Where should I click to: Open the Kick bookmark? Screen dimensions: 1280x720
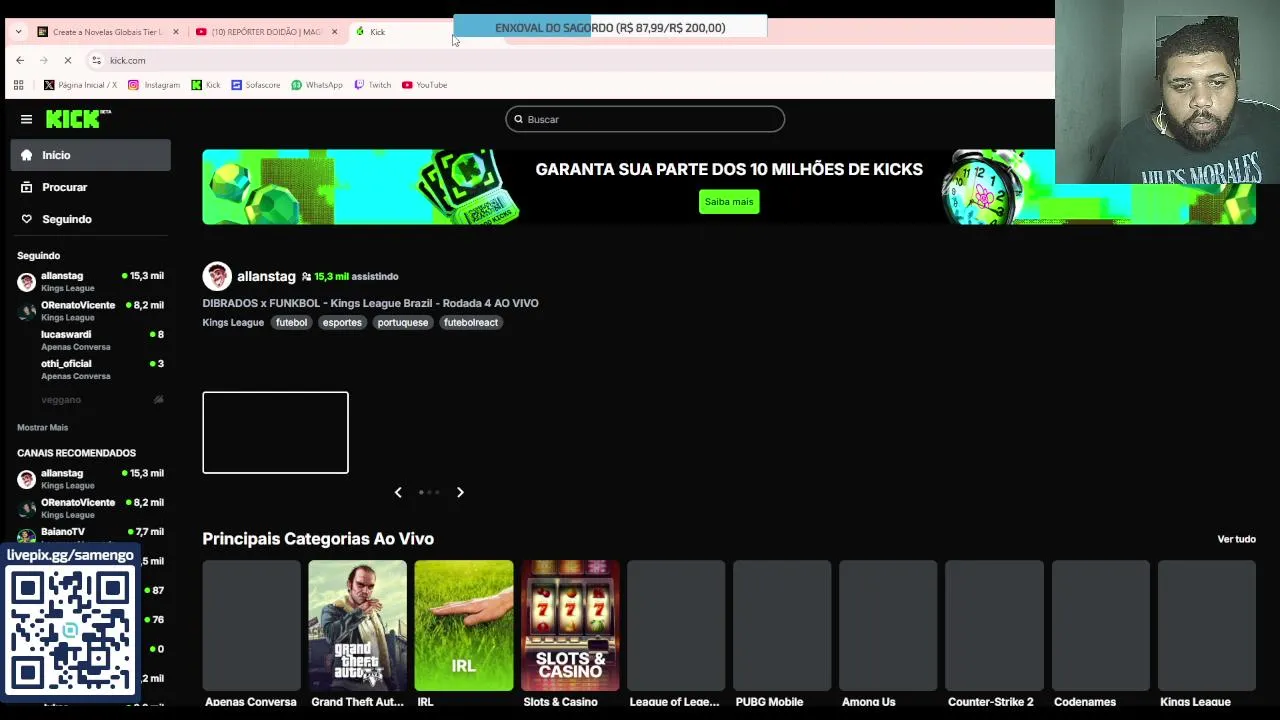(206, 85)
